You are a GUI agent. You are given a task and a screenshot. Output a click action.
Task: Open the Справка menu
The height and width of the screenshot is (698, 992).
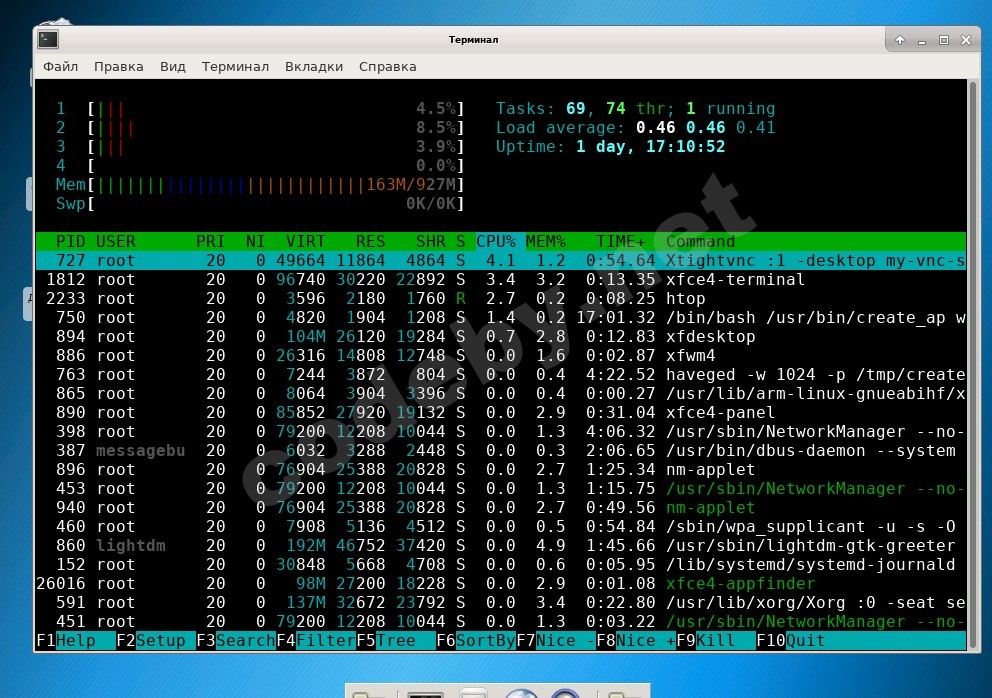(387, 67)
